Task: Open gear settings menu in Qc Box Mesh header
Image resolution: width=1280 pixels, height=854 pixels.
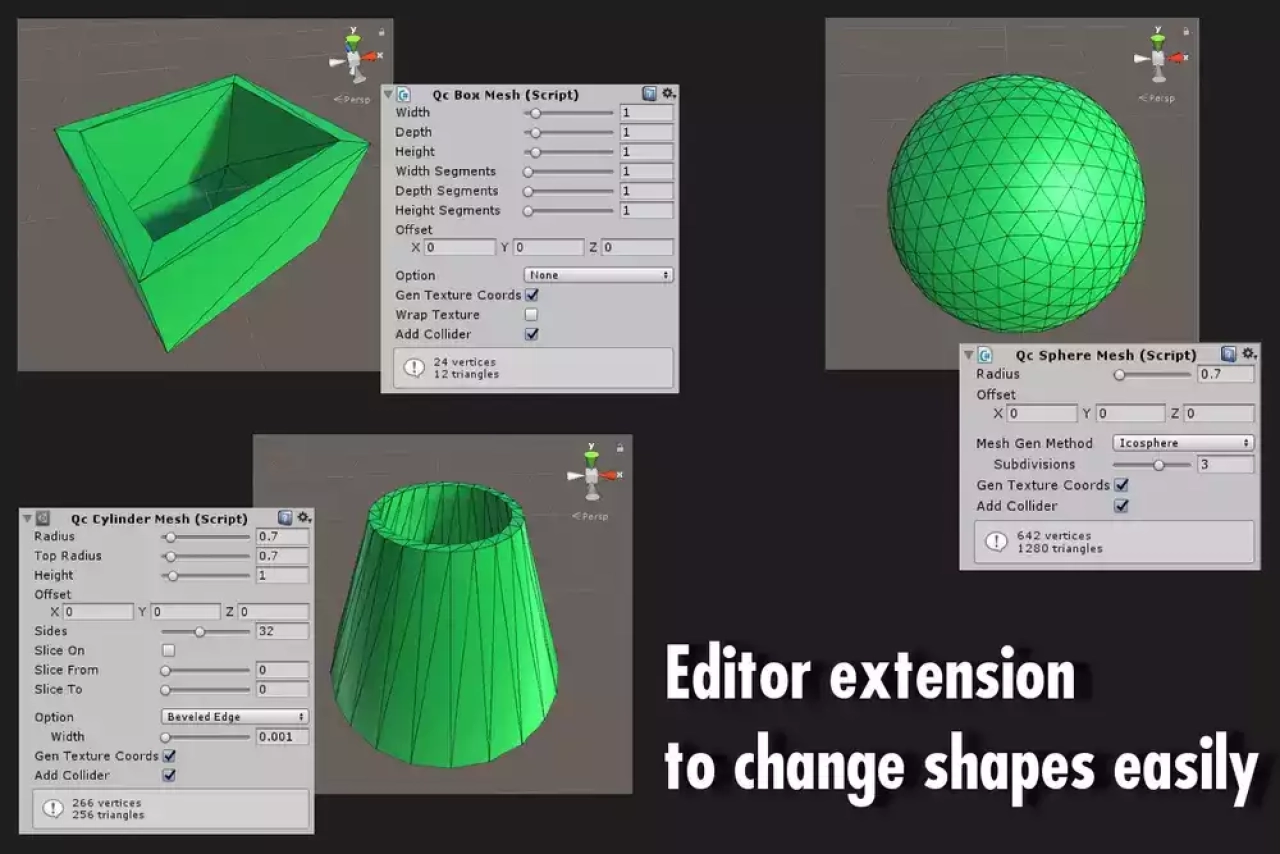Action: 669,94
